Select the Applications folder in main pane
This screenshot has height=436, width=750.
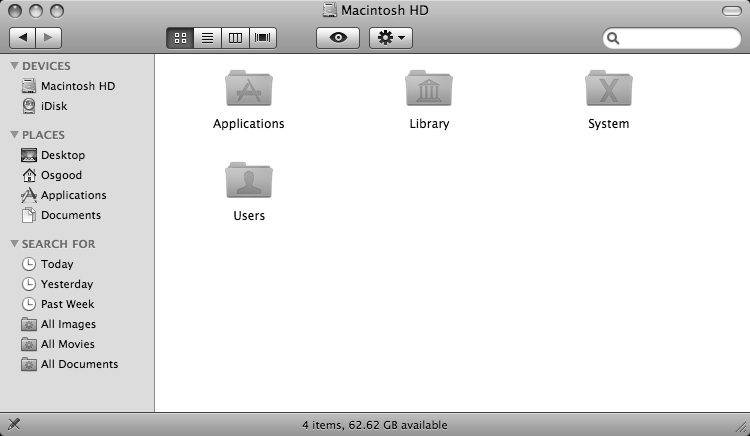pos(249,88)
